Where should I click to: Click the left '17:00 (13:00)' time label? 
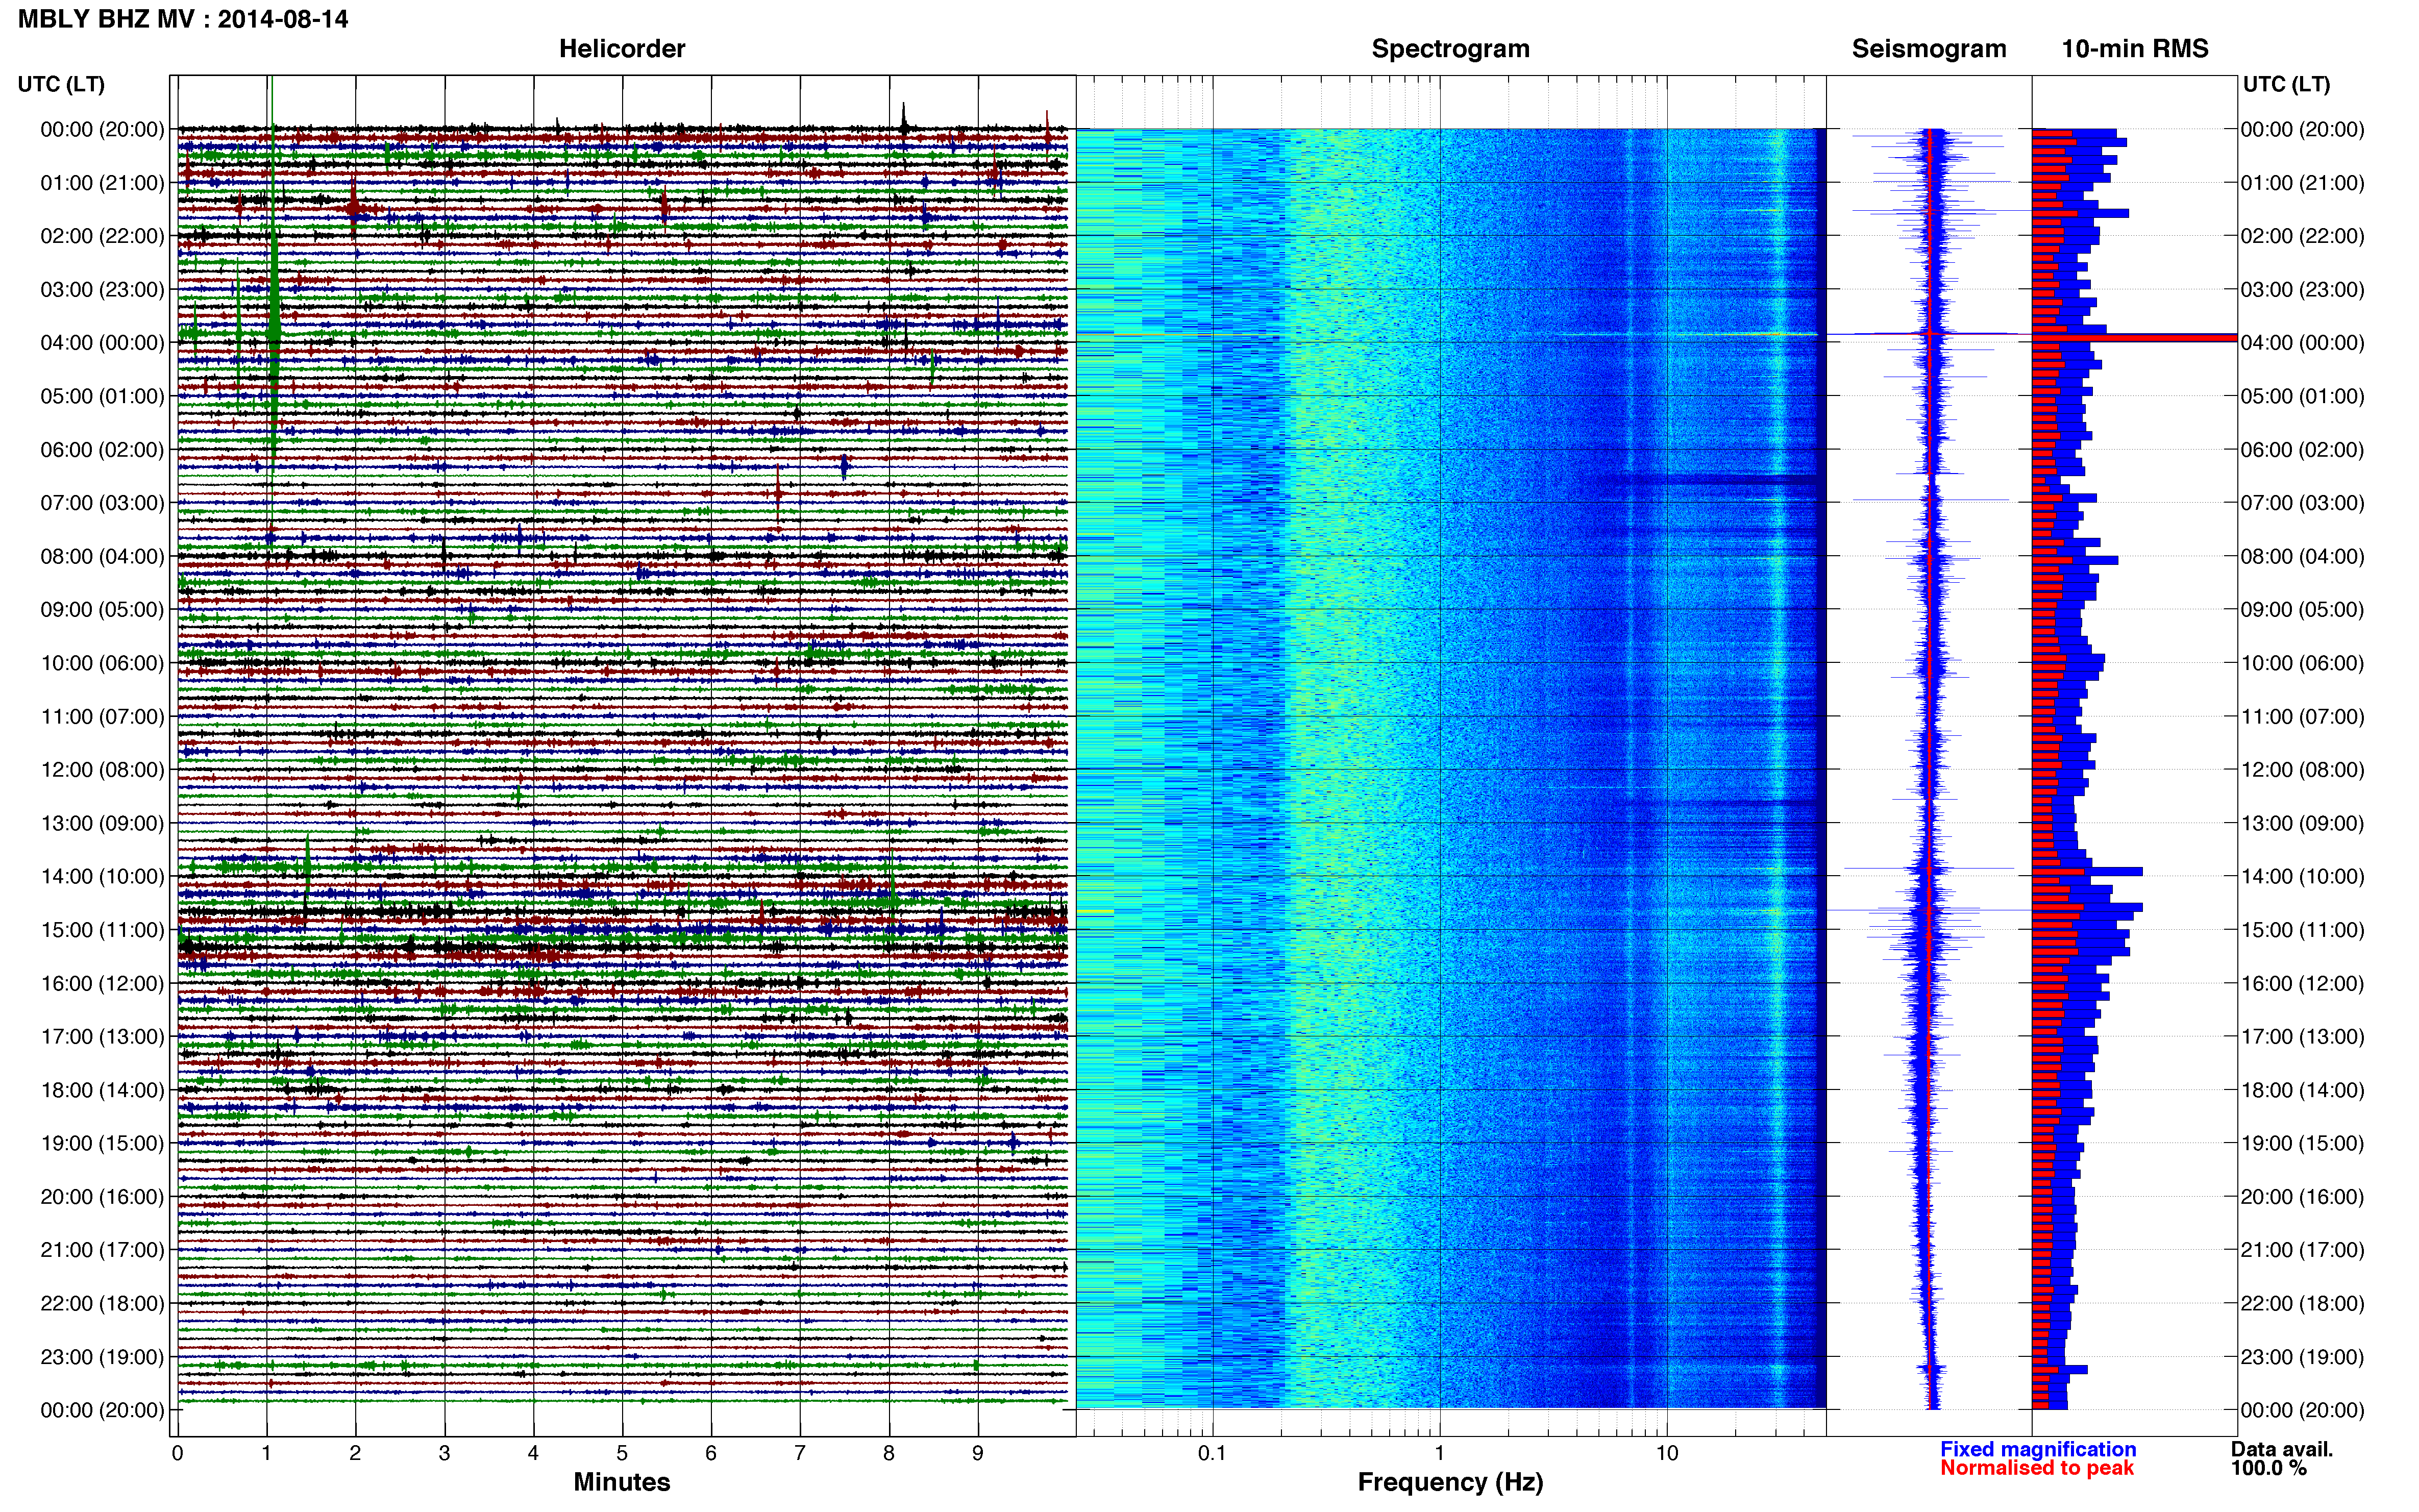[102, 1037]
